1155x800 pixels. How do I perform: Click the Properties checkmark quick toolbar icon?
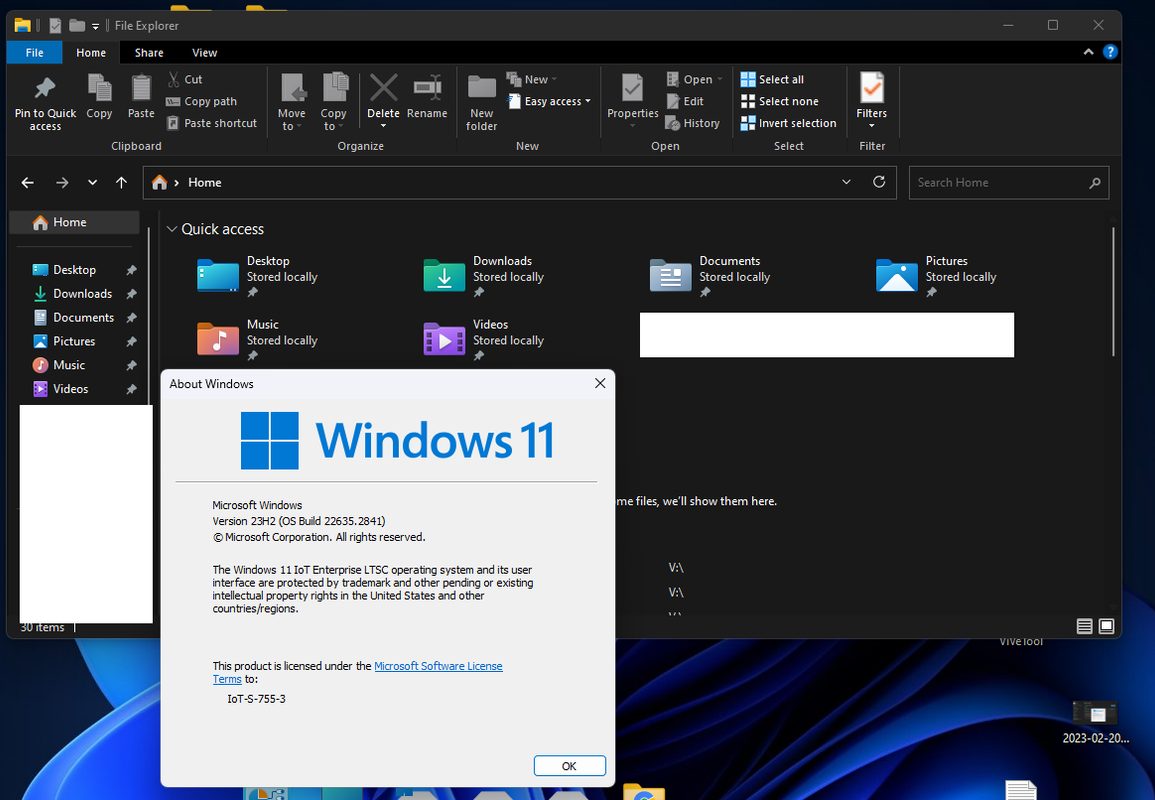55,25
